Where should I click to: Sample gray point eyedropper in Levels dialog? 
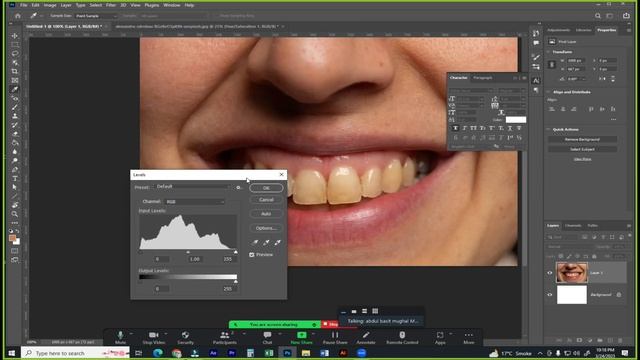(266, 242)
